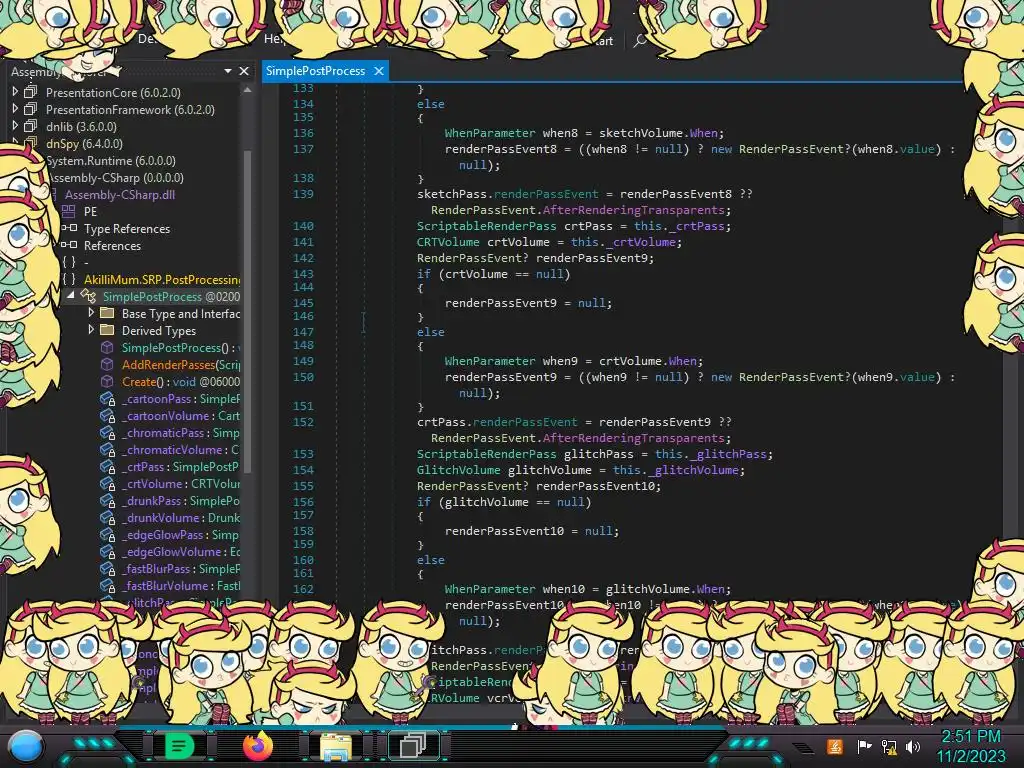Viewport: 1024px width, 768px height.
Task: Expand the PresentationCore (6.0.2.0) assembly node
Action: pyautogui.click(x=15, y=92)
